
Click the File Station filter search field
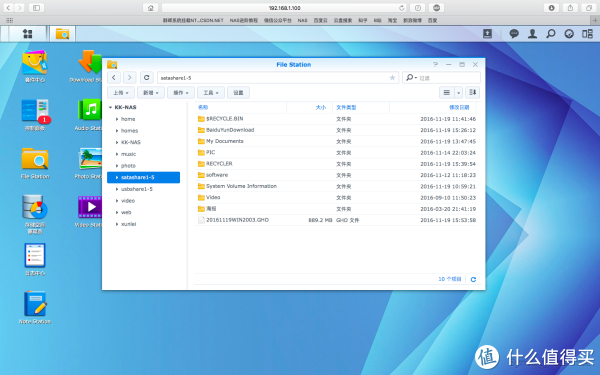442,78
